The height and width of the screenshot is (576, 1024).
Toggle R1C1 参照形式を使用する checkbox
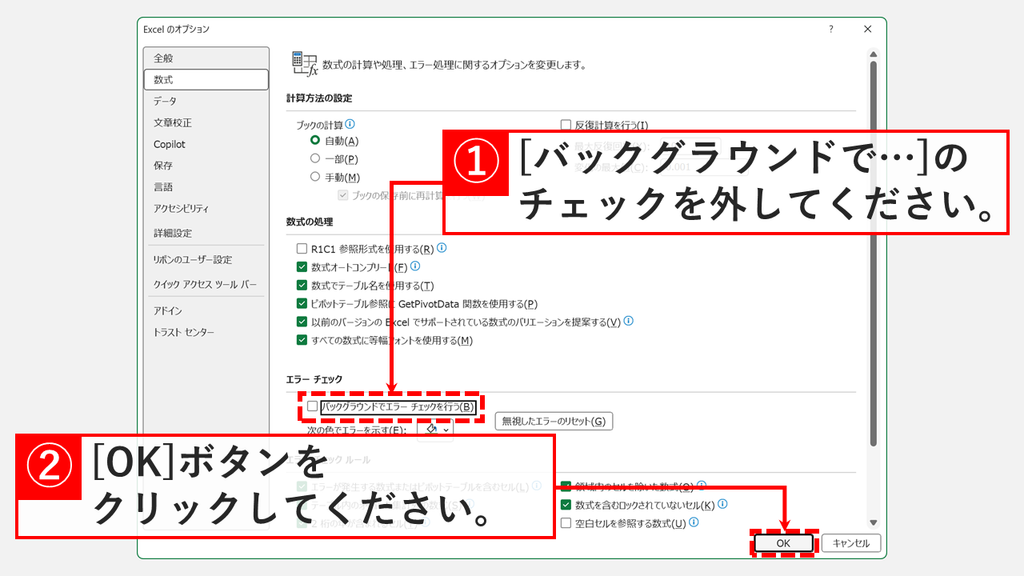[x=302, y=249]
